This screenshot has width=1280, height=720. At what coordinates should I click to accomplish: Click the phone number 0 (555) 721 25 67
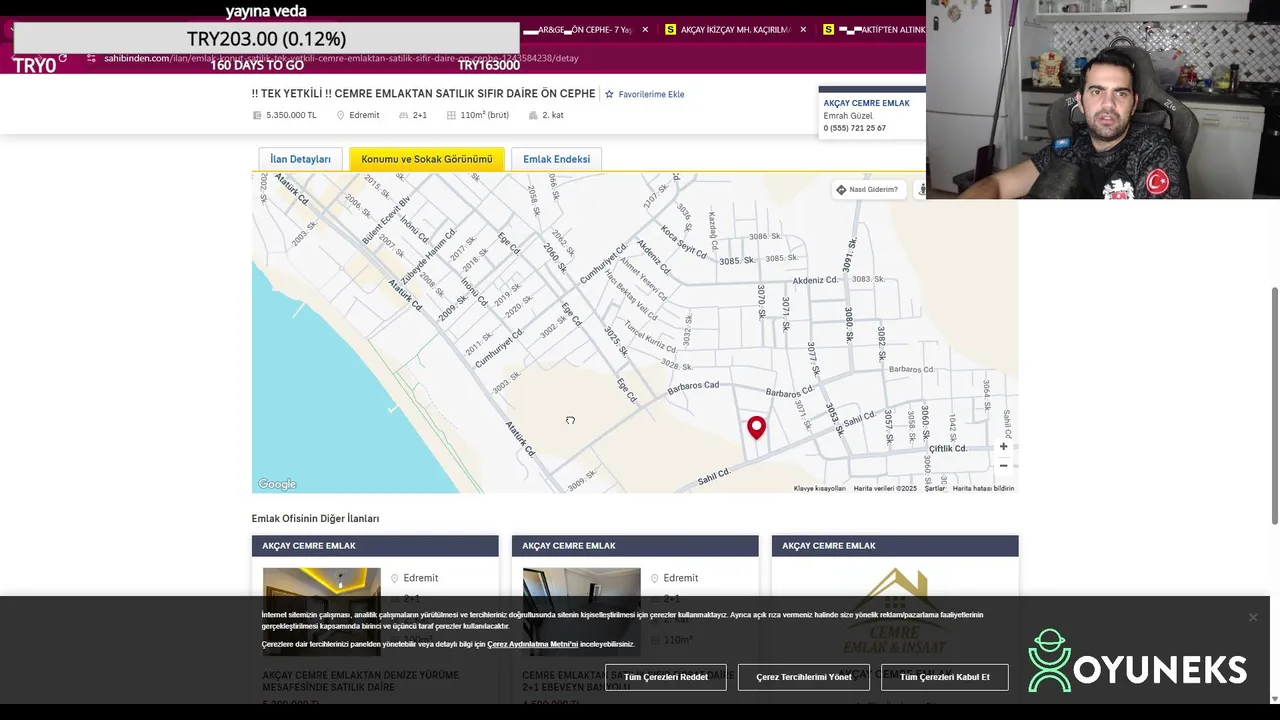click(x=854, y=128)
